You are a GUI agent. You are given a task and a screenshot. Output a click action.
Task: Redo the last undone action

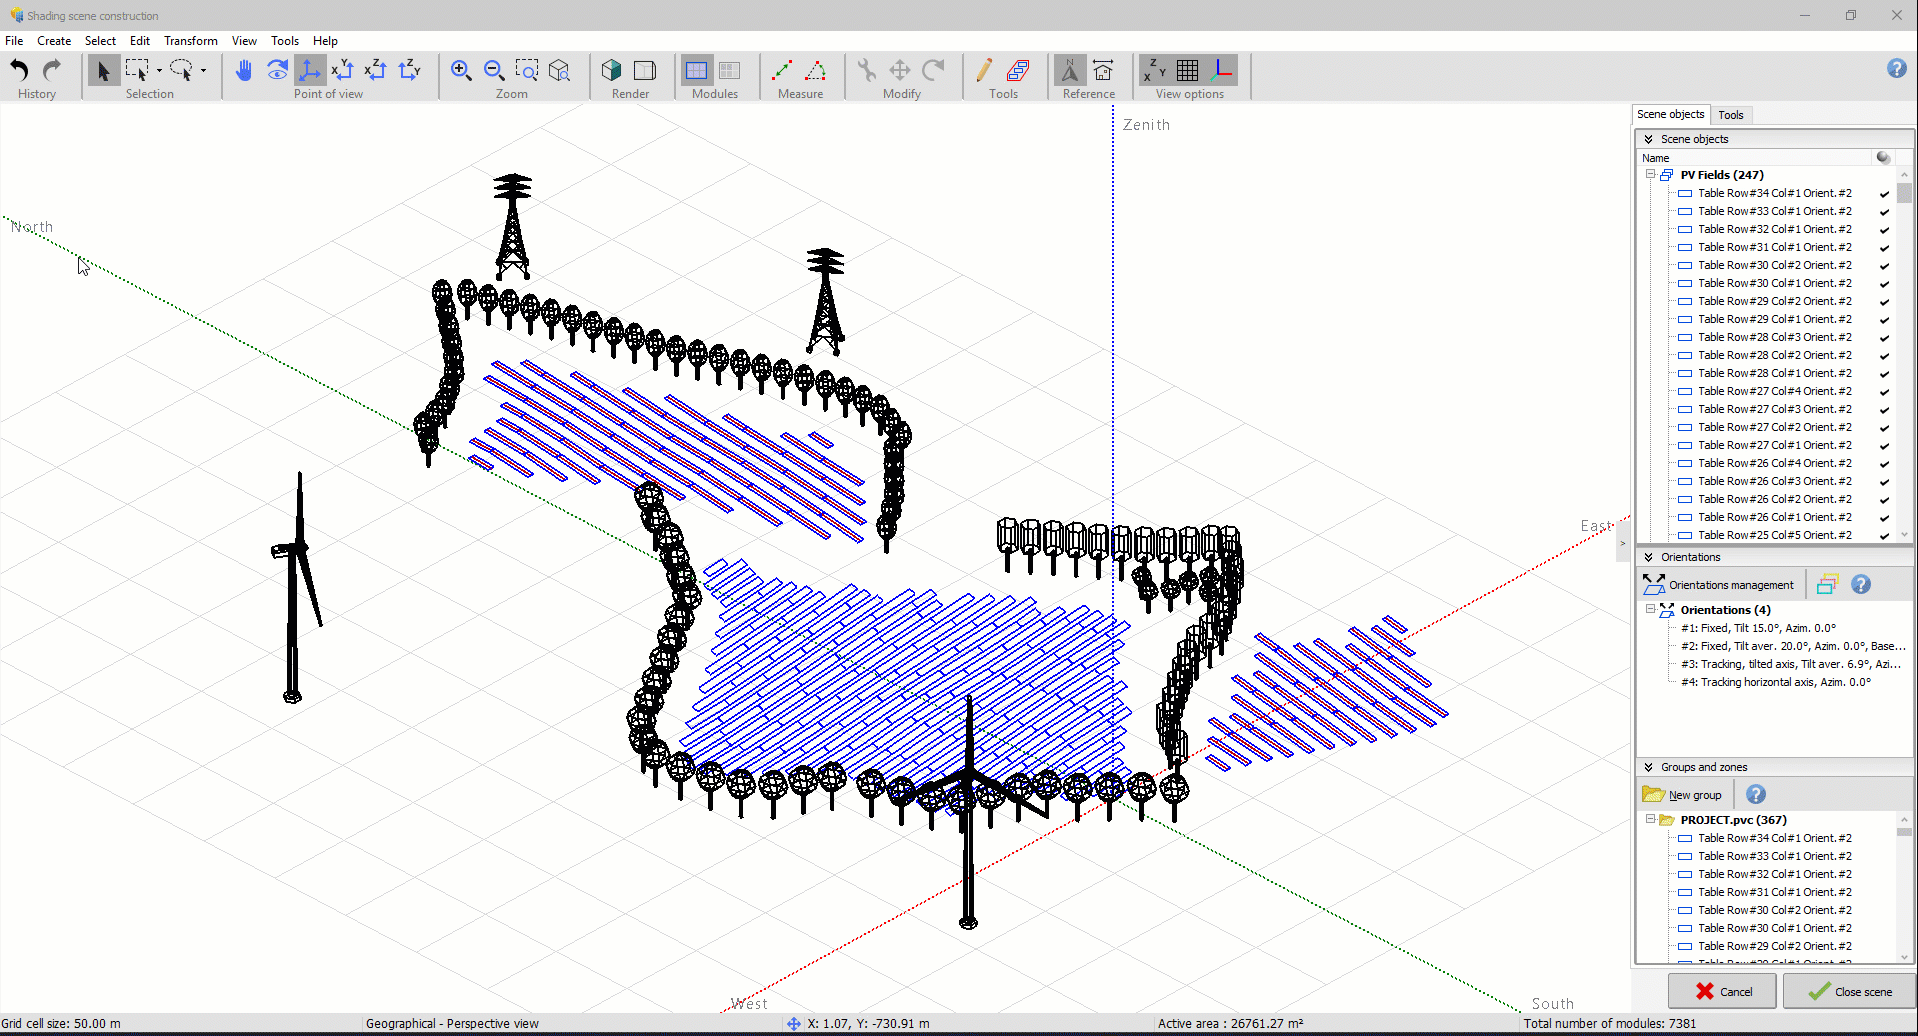[x=52, y=70]
